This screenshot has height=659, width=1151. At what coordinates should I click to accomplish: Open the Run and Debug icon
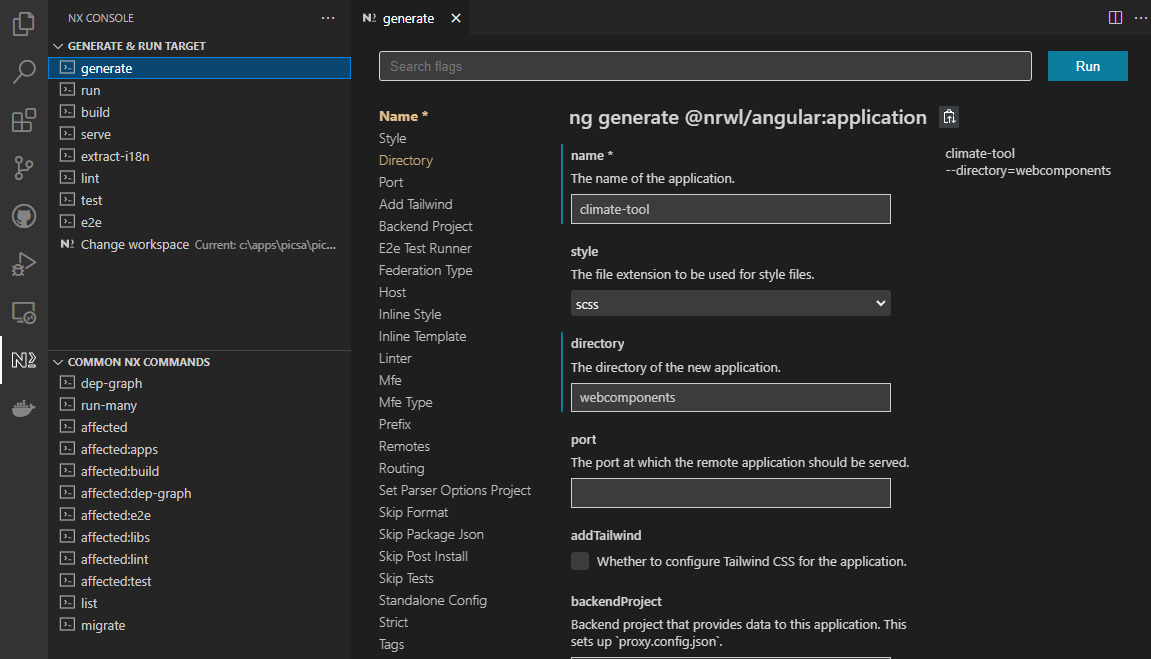tap(24, 264)
